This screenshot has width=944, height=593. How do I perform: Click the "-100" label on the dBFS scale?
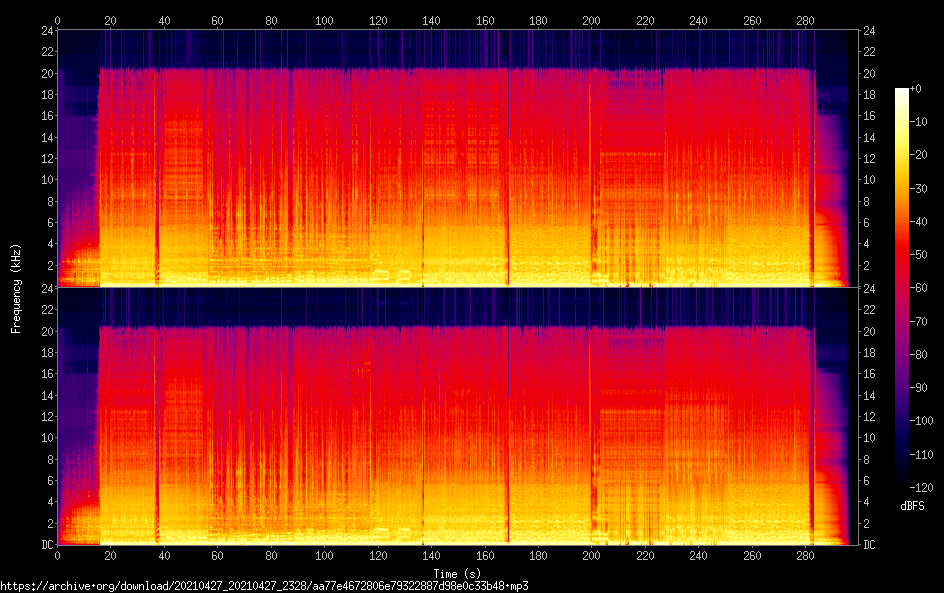(922, 421)
